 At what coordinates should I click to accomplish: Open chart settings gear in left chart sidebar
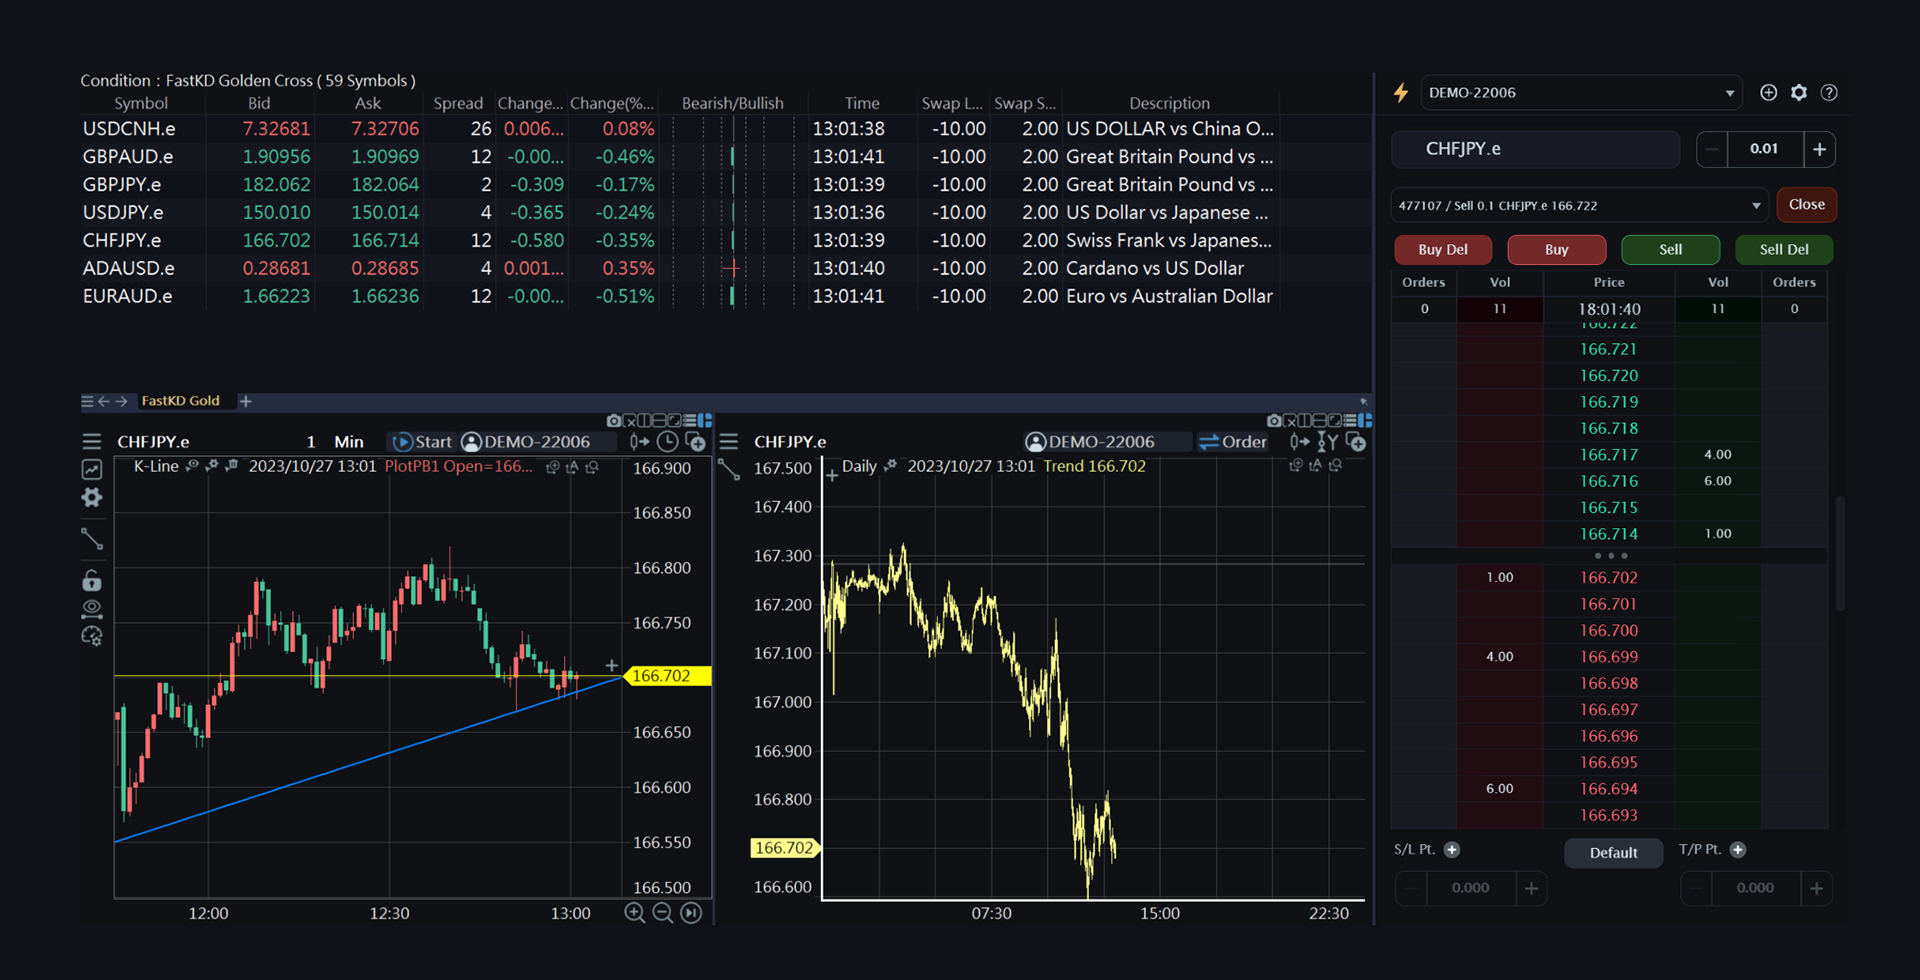[92, 497]
